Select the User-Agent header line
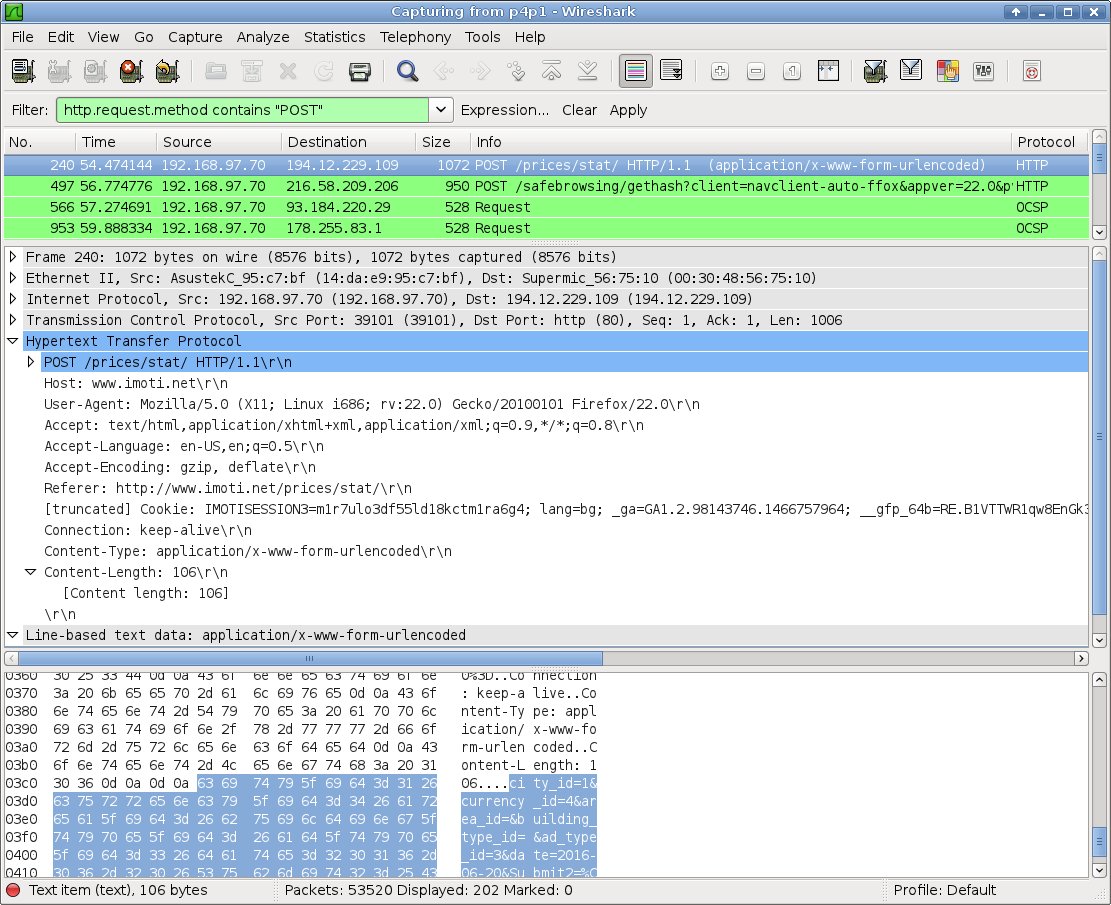 pos(372,404)
